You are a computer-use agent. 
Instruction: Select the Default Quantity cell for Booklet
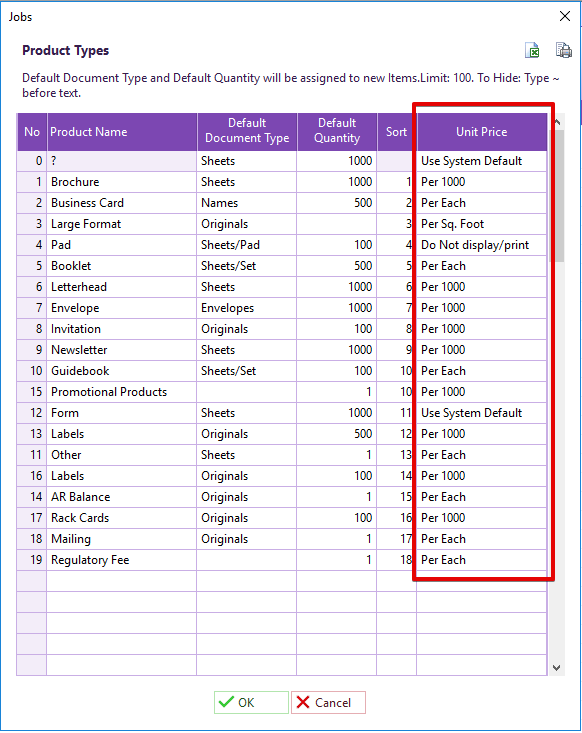(337, 266)
